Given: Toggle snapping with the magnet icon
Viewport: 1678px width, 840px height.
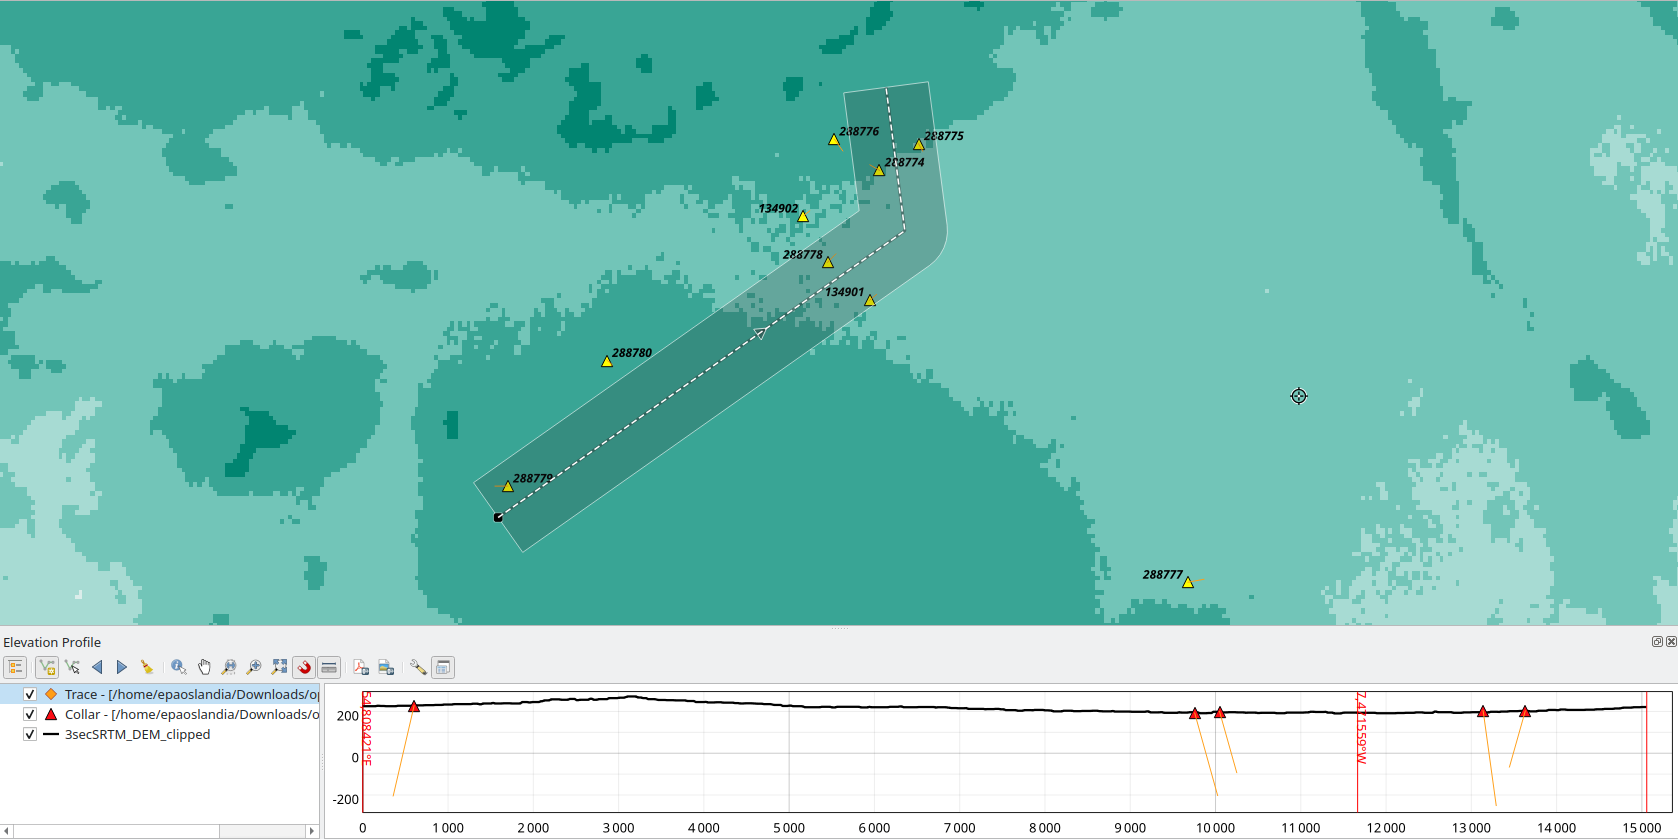Looking at the screenshot, I should 304,667.
